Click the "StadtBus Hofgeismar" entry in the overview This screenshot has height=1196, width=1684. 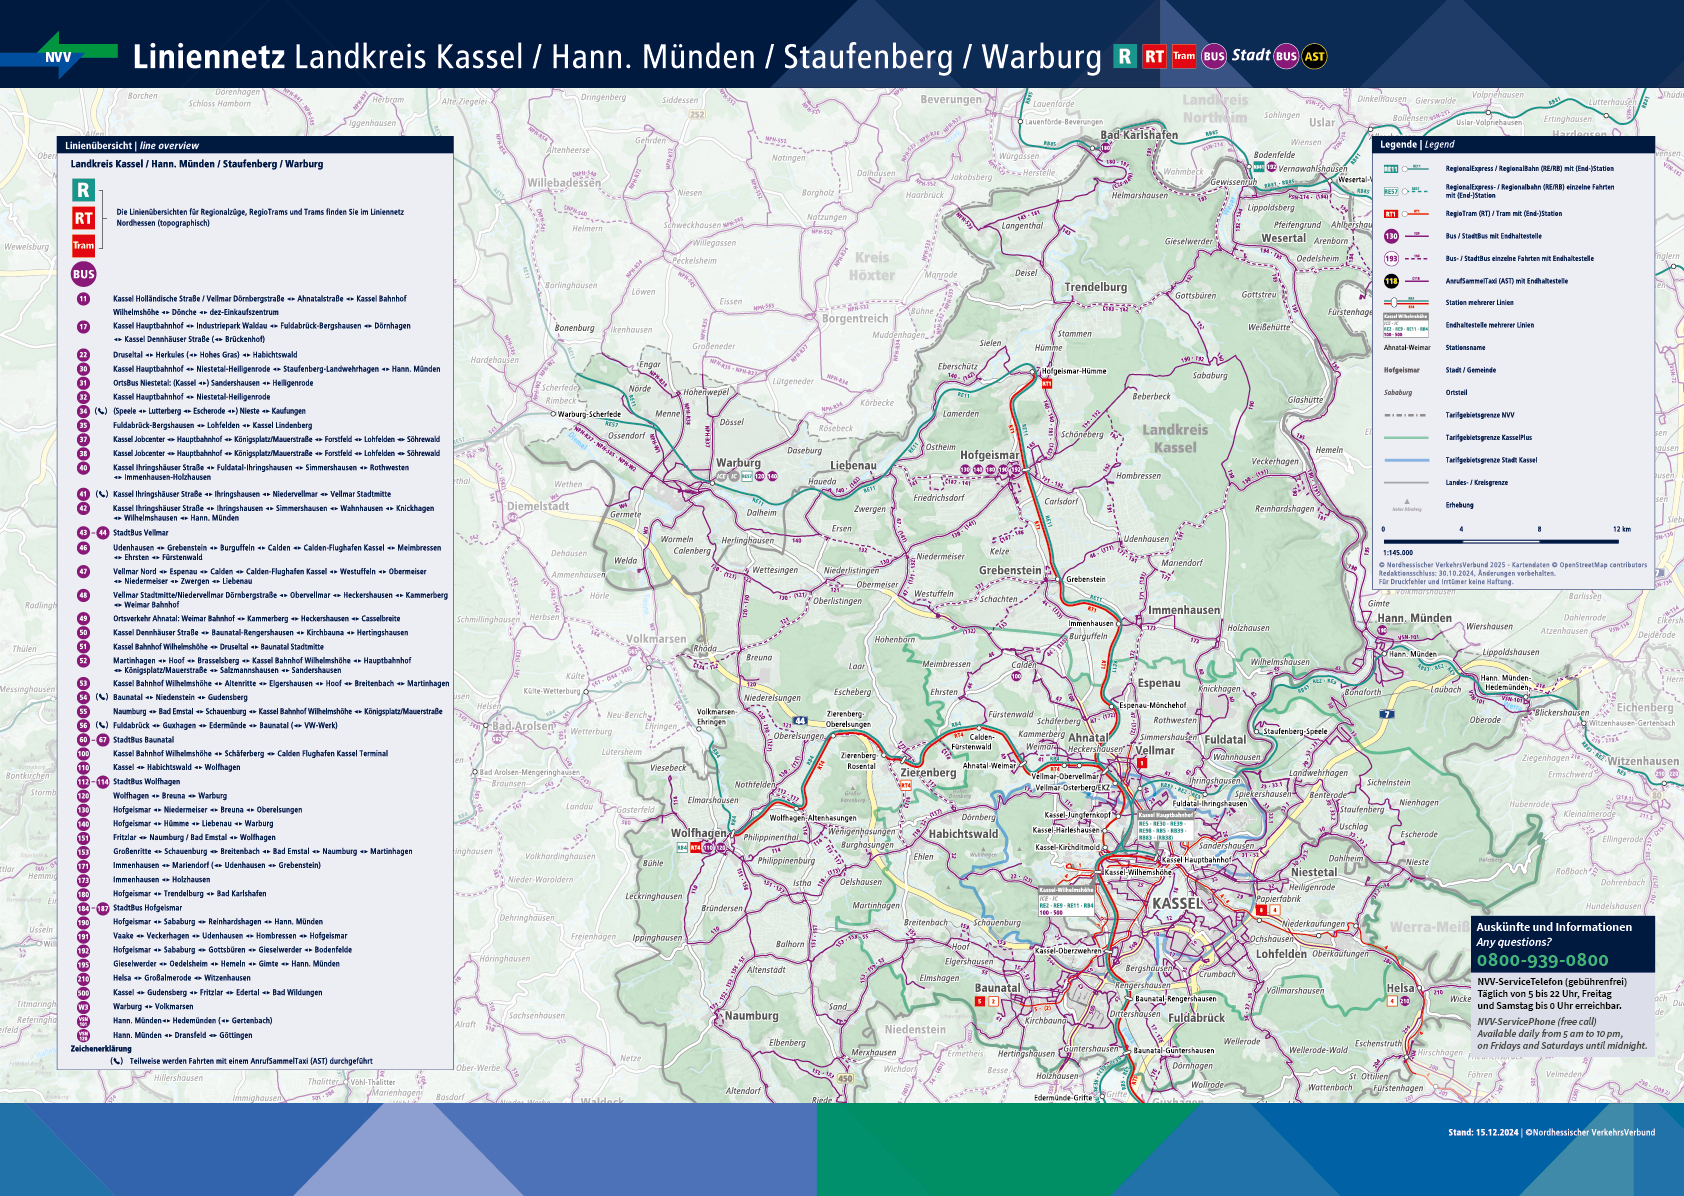pos(147,908)
